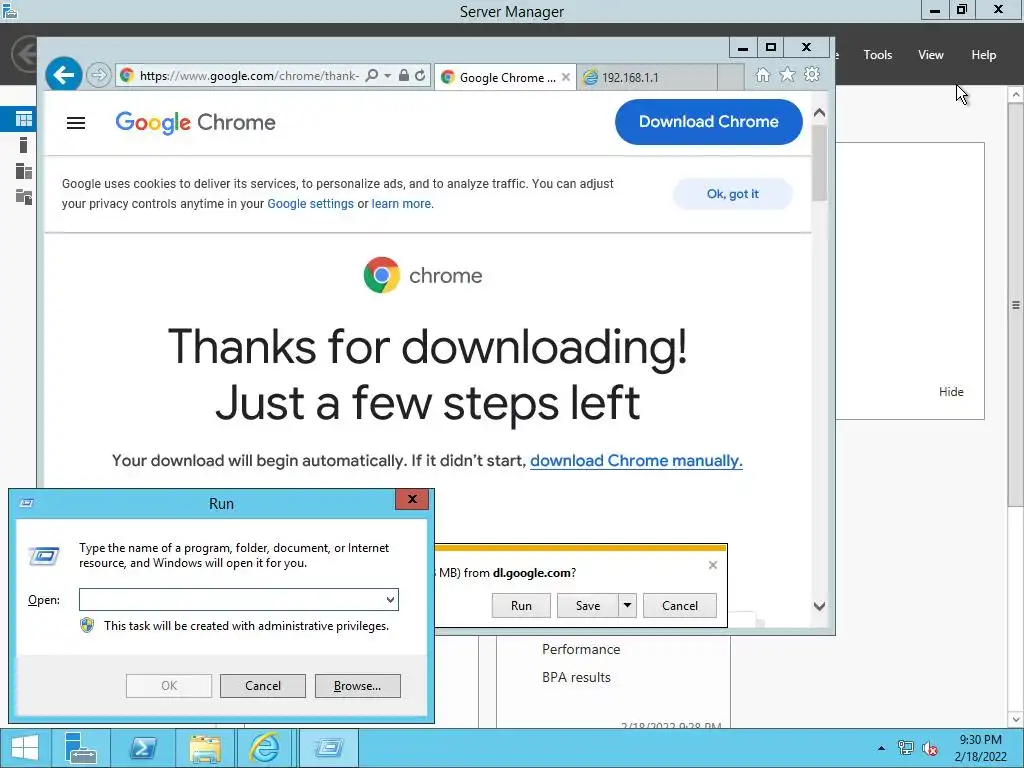Click the IE page scroll down arrow

pyautogui.click(x=819, y=606)
